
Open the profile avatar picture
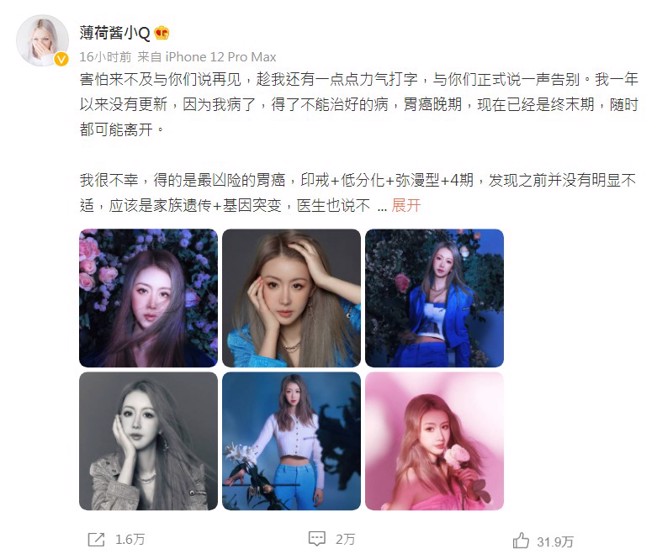[42, 41]
